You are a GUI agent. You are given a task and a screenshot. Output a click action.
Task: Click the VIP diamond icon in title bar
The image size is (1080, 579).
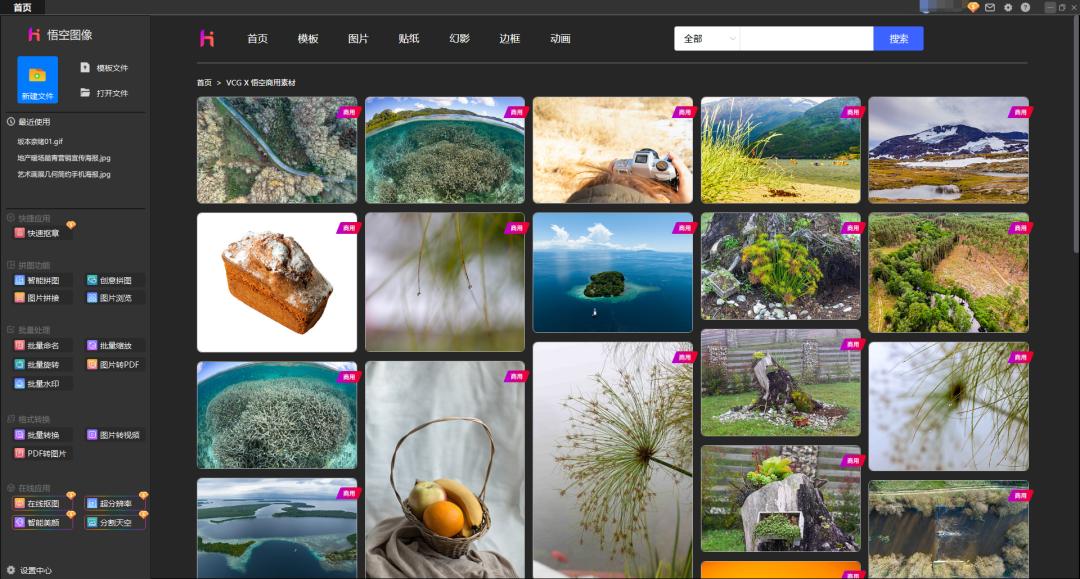coord(973,7)
